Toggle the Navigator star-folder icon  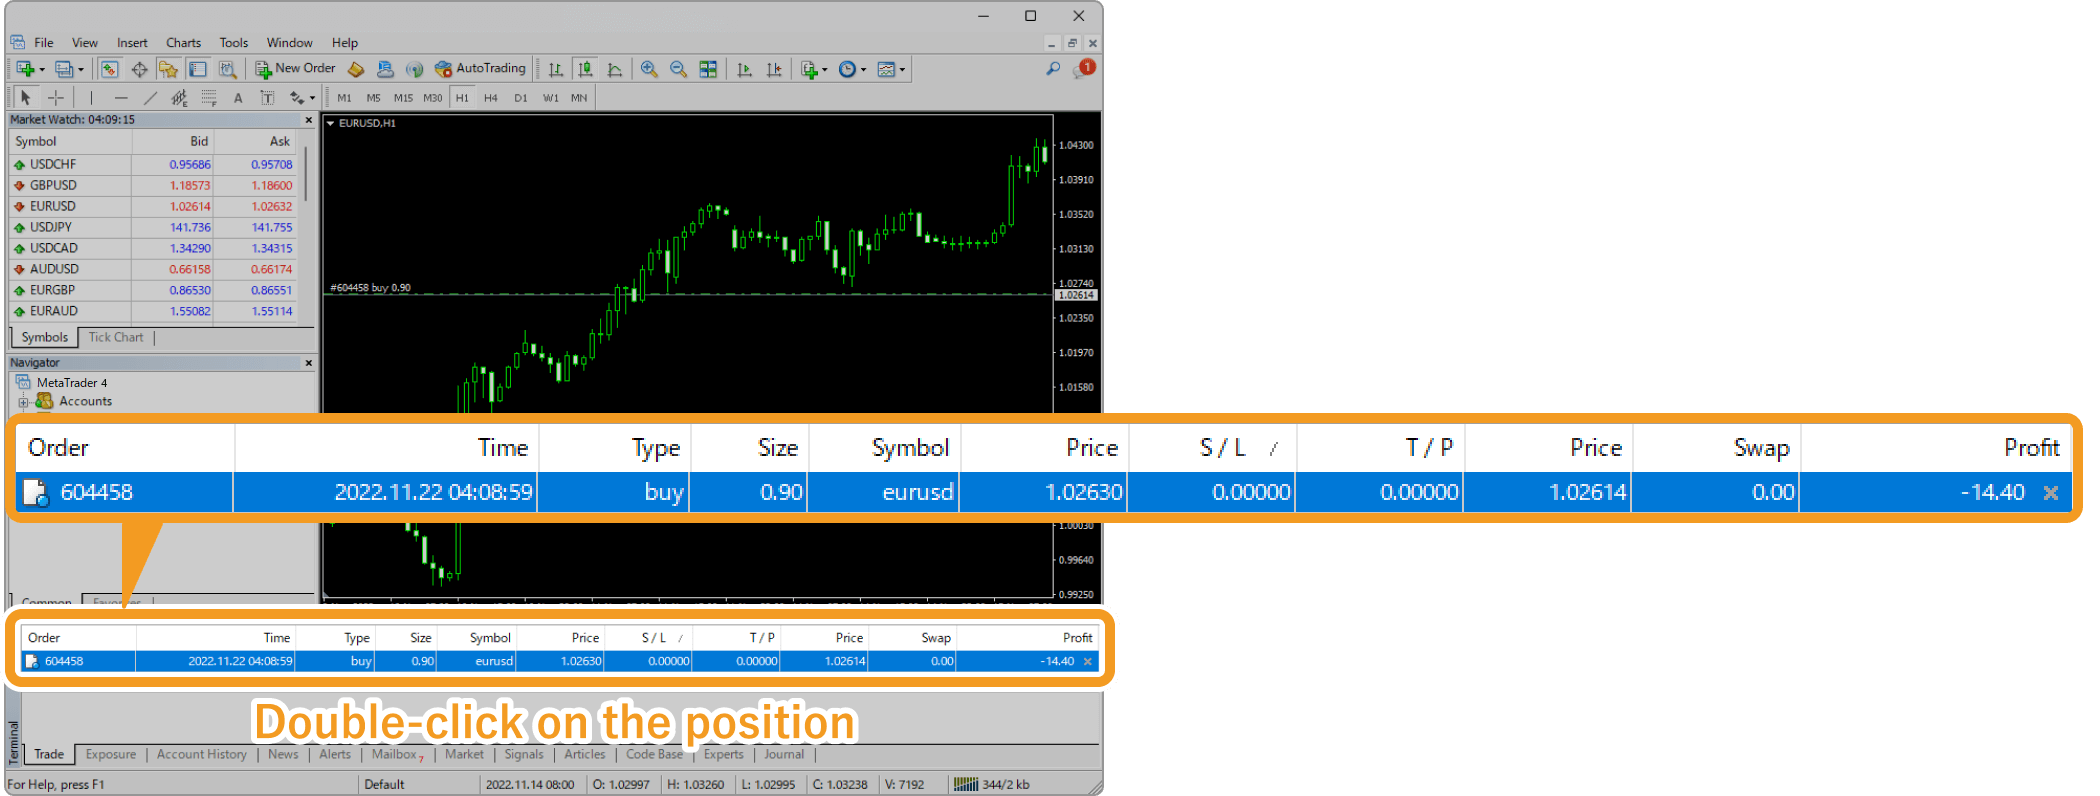point(168,69)
